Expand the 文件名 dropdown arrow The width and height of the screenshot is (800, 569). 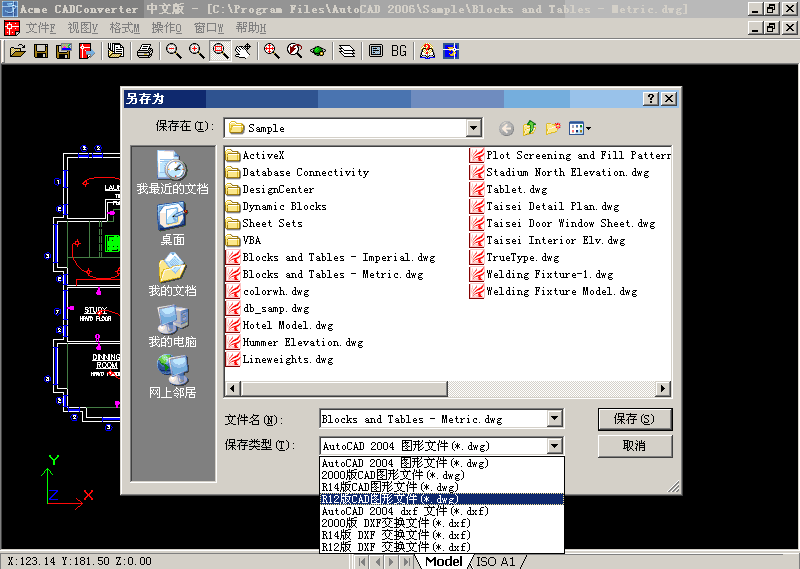coord(554,419)
